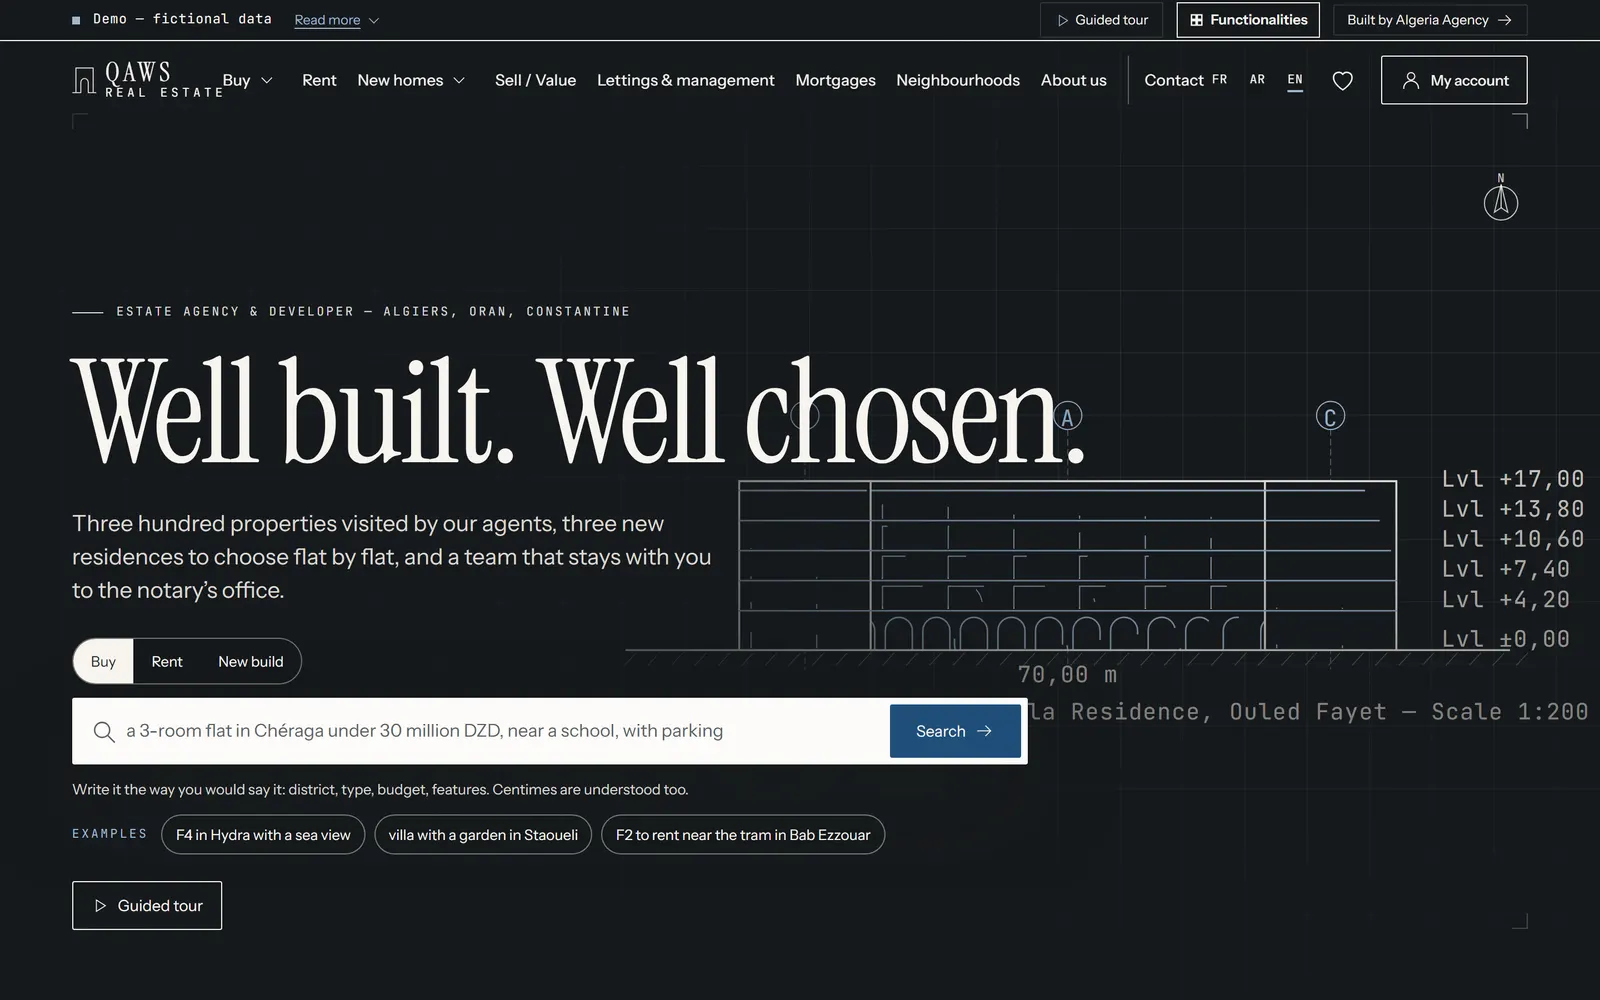Go to Lettings & management
The height and width of the screenshot is (1000, 1600).
tap(685, 80)
